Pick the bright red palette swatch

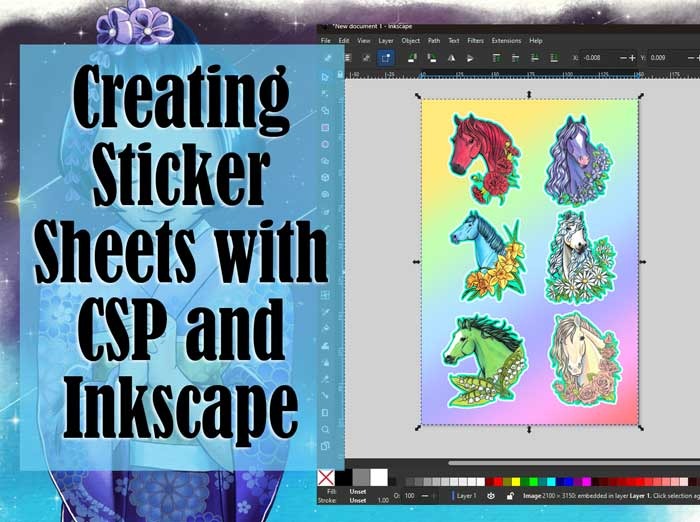point(498,481)
